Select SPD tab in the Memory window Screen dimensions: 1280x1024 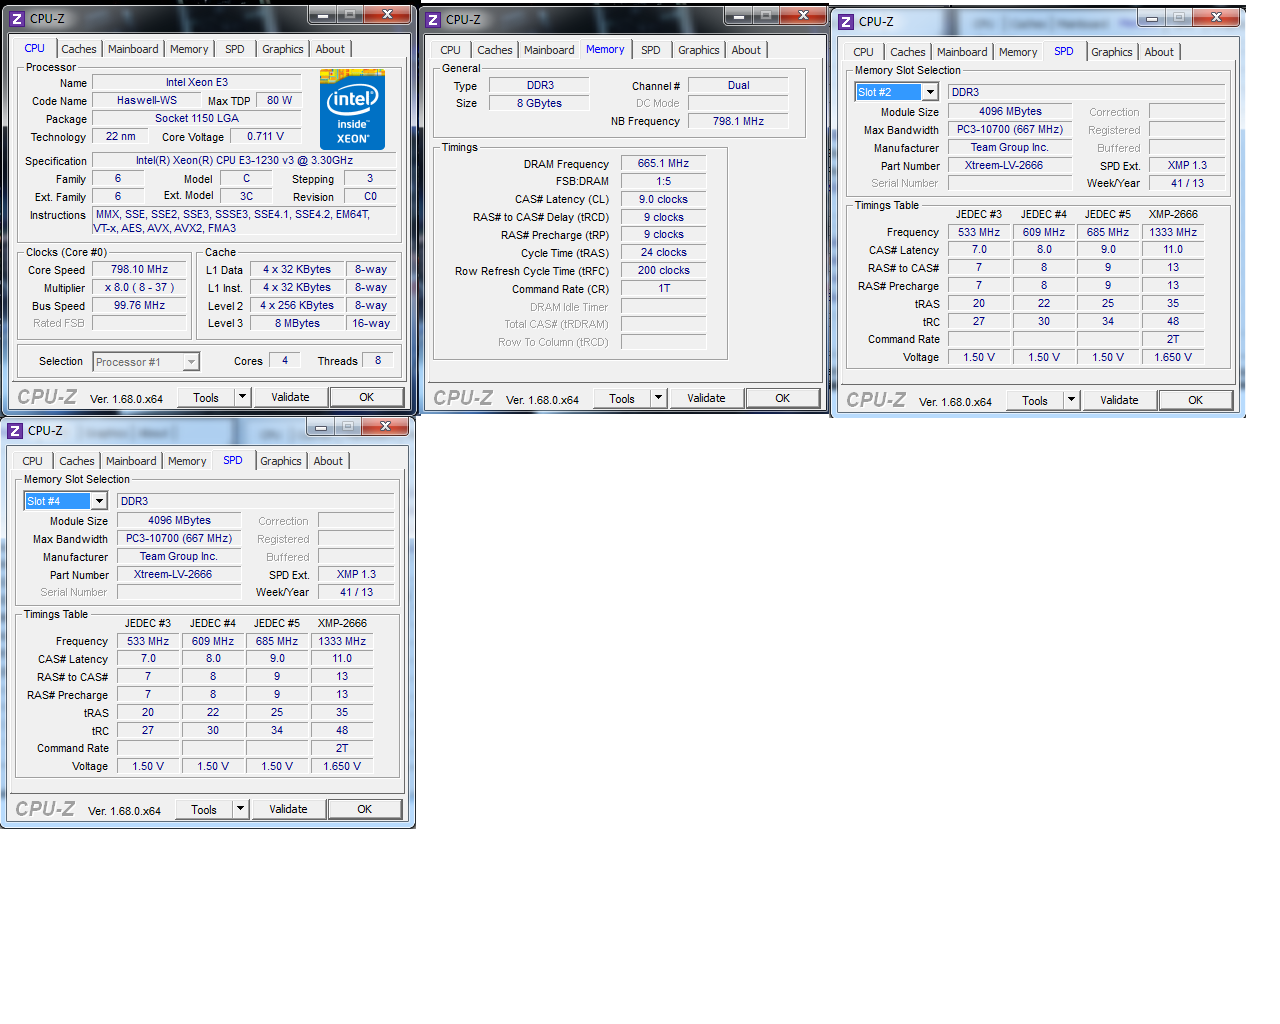click(651, 50)
